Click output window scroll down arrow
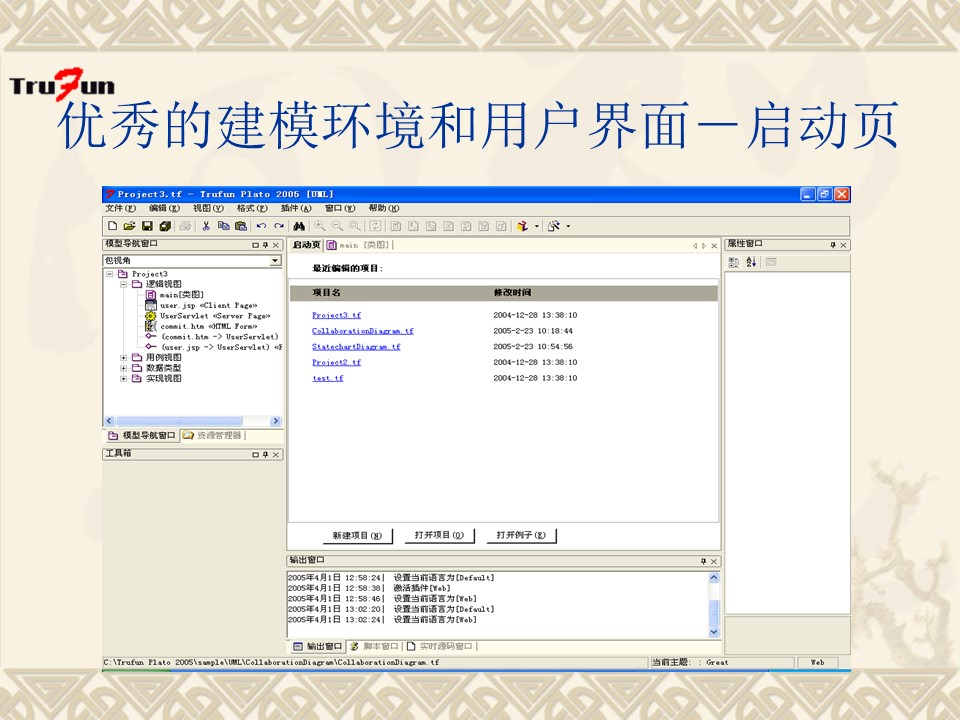Viewport: 960px width, 720px height. click(x=713, y=632)
